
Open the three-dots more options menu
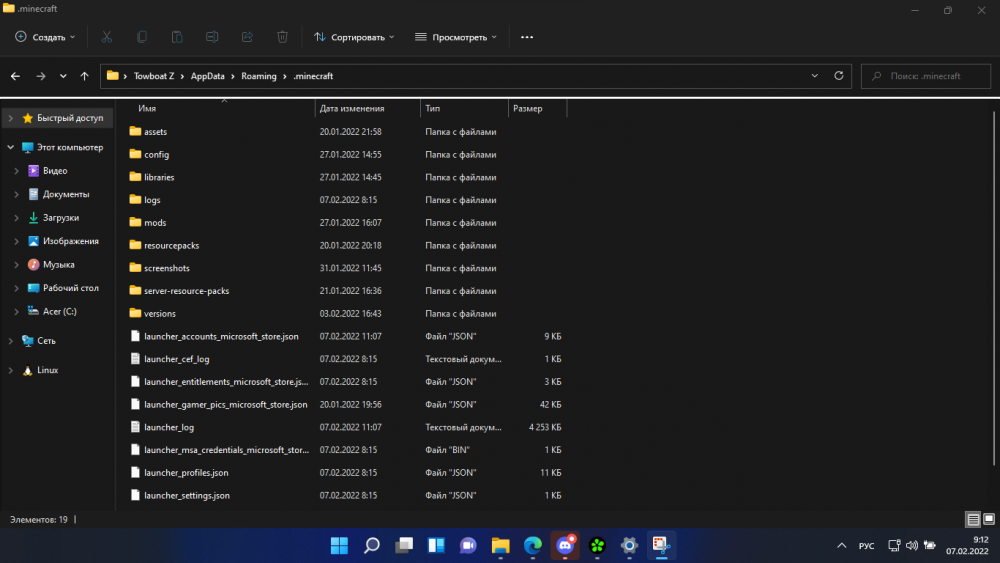click(527, 37)
